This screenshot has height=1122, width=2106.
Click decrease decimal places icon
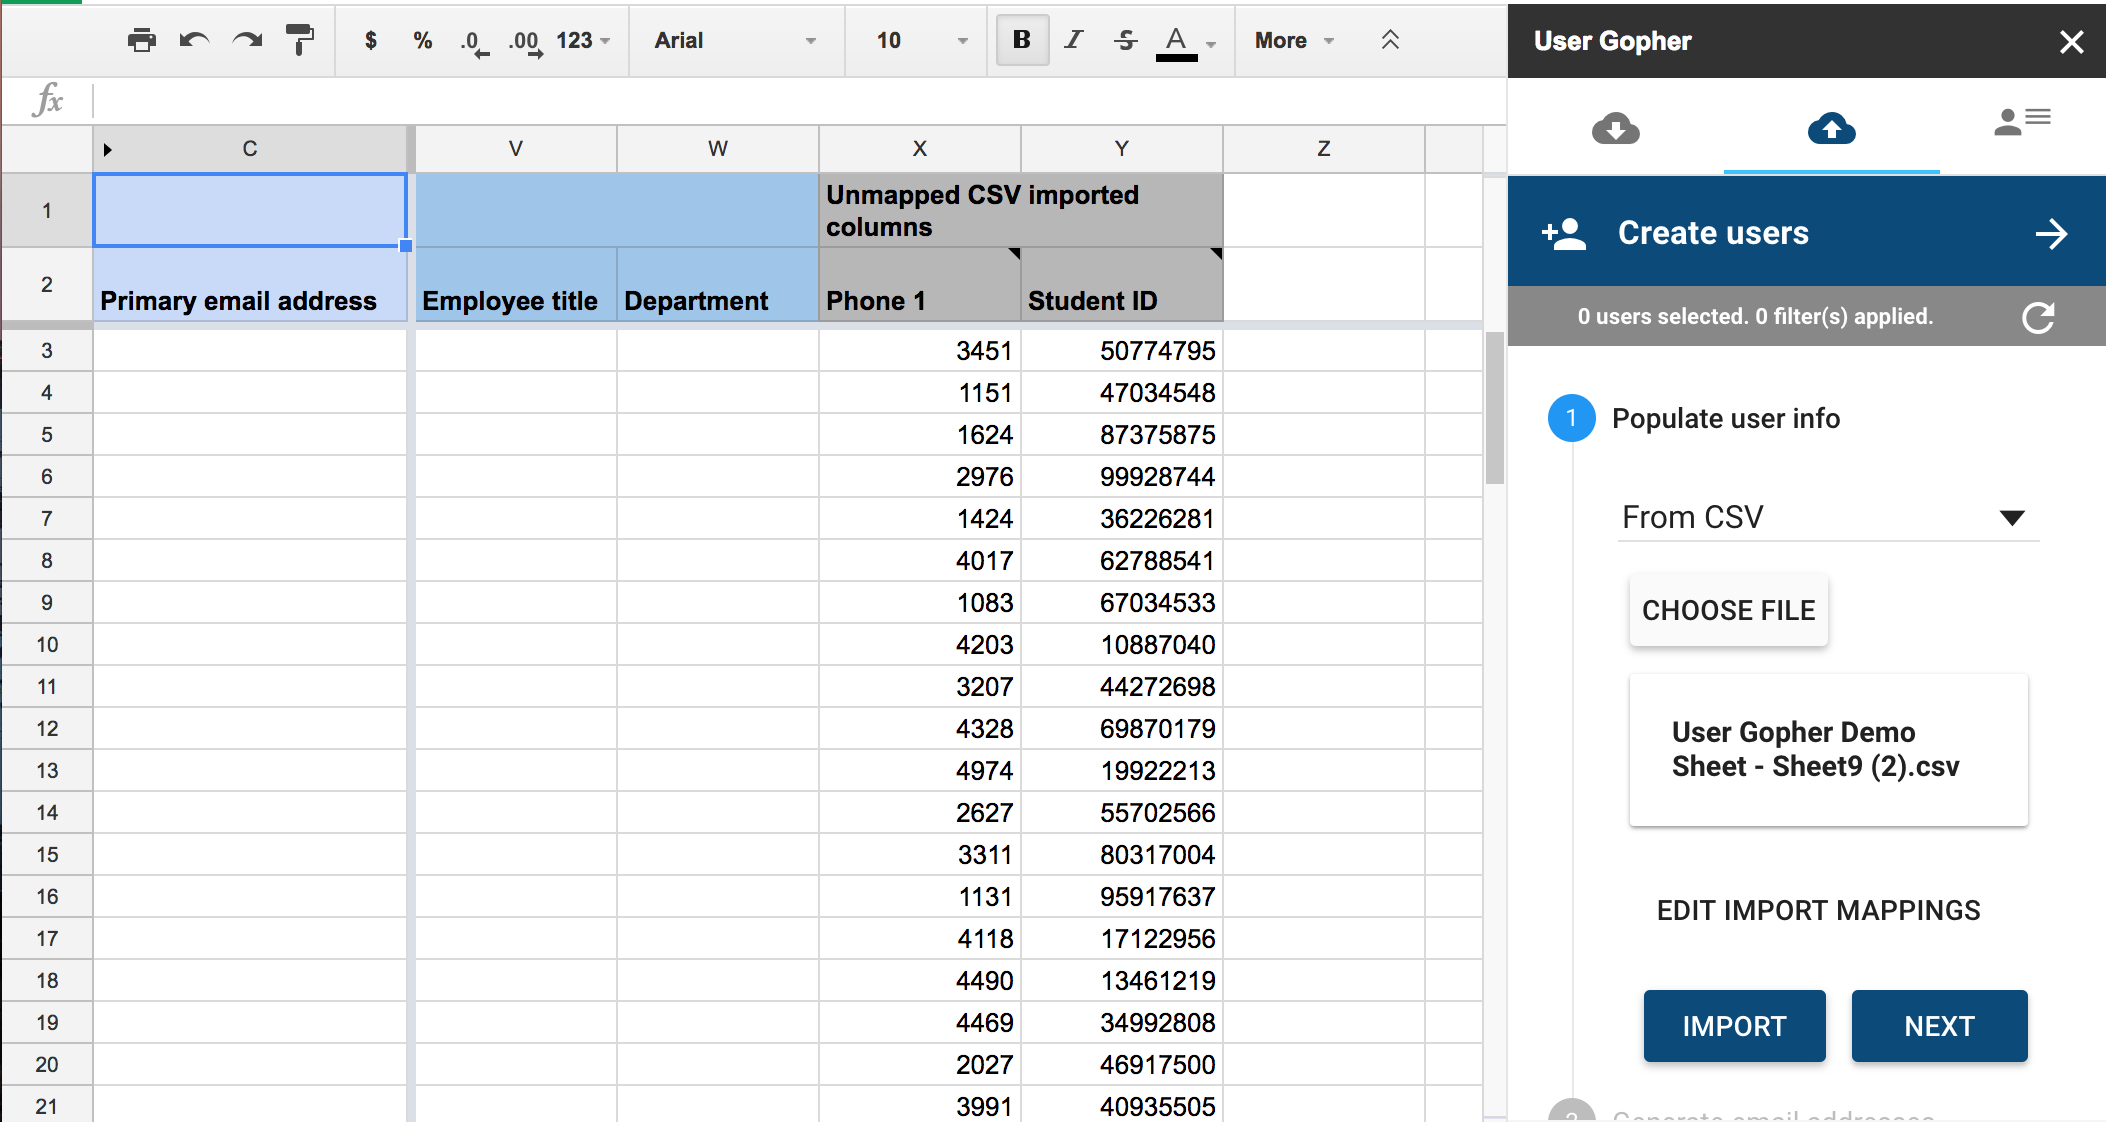(x=474, y=42)
